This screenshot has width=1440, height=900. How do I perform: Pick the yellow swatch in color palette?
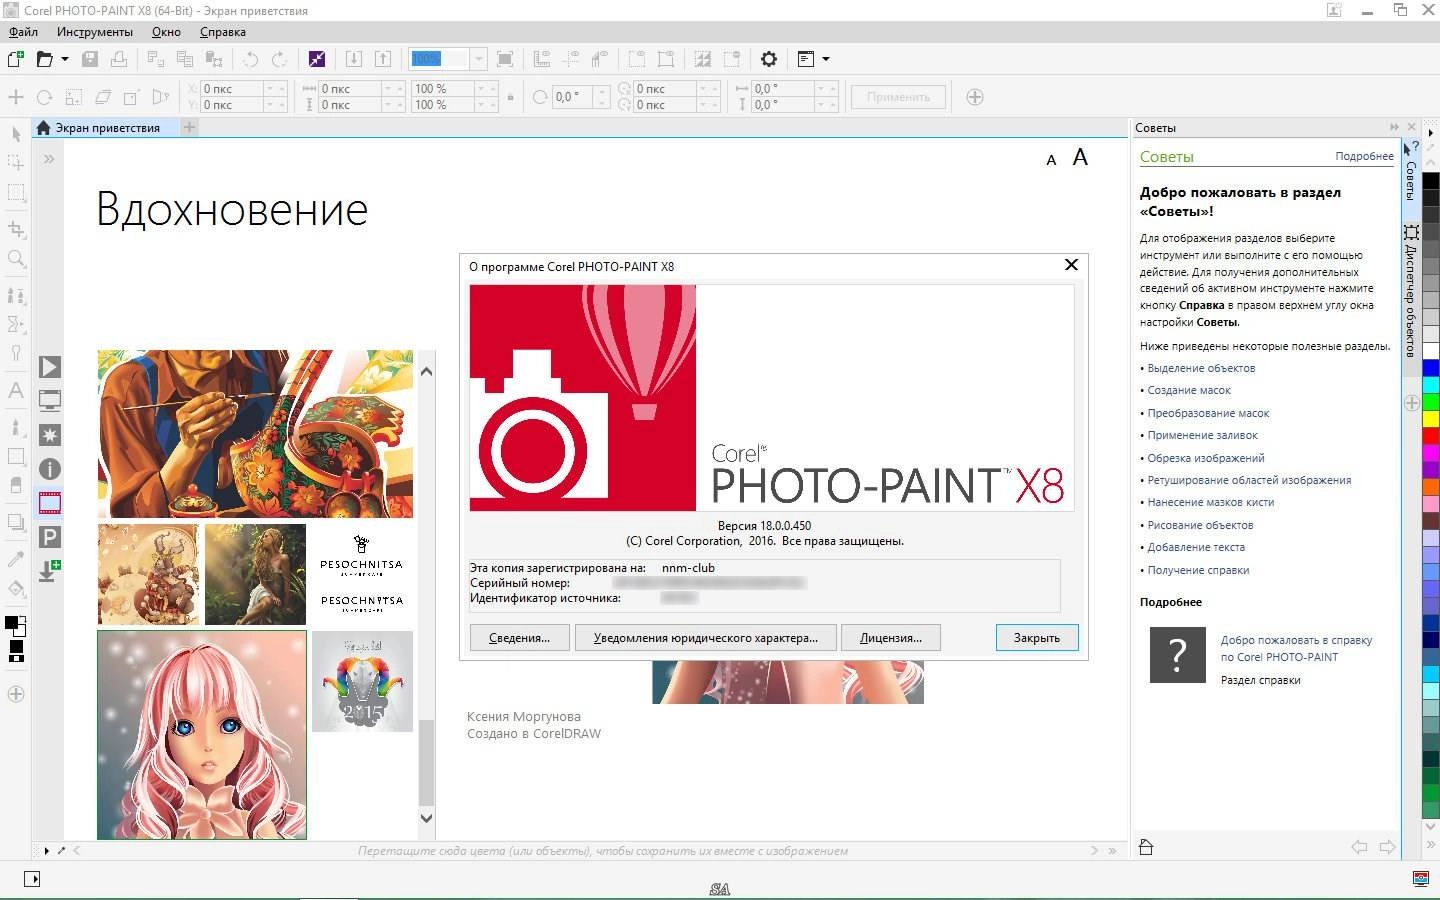click(x=1431, y=418)
